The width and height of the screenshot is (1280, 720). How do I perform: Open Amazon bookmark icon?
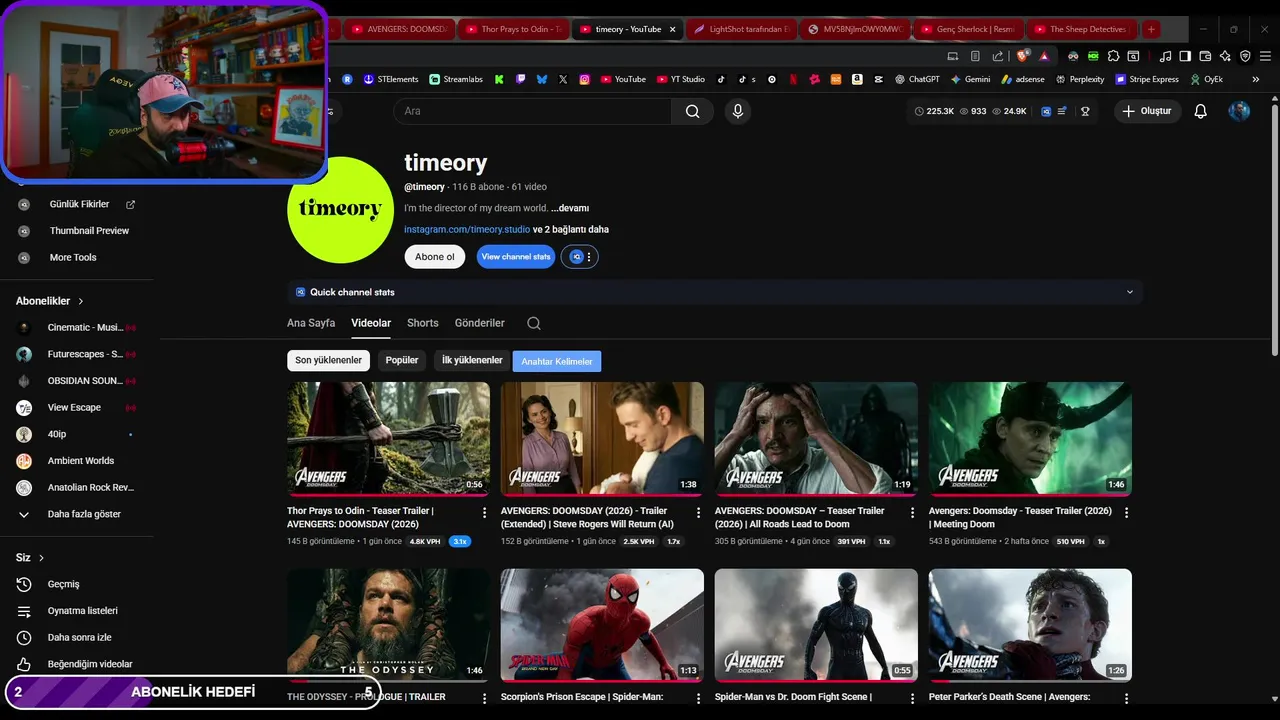coord(858,79)
